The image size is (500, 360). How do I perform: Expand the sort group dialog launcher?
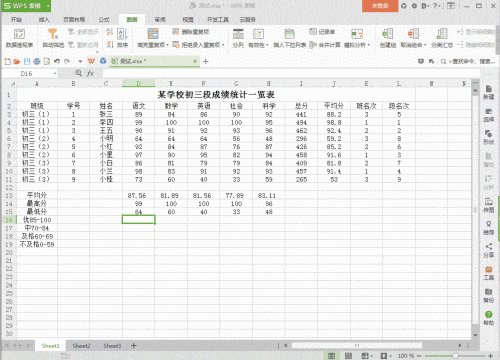(97, 52)
